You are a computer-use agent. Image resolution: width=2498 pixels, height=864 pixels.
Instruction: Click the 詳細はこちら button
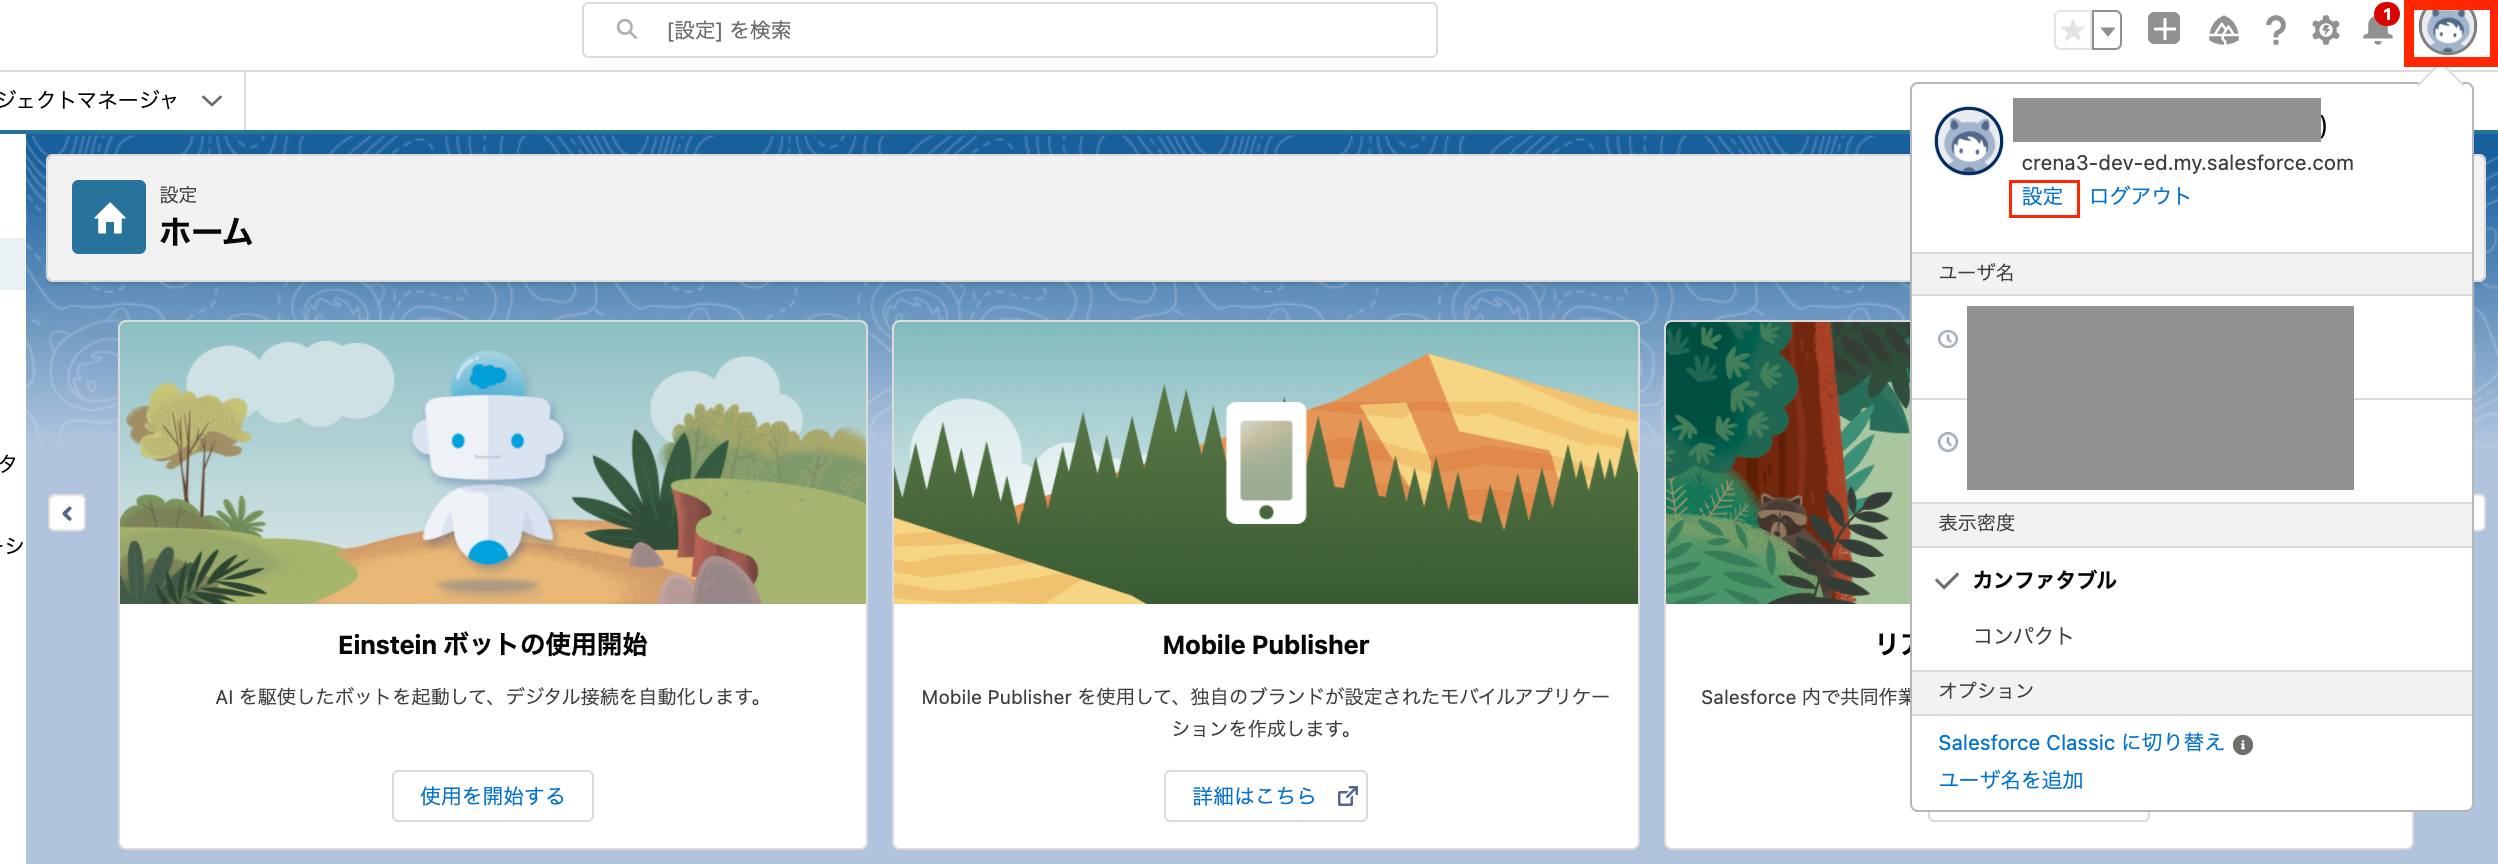coord(1266,796)
